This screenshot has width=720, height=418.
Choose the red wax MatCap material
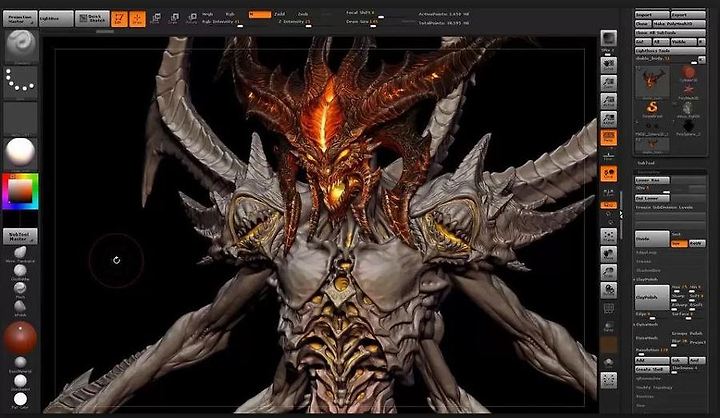20,338
